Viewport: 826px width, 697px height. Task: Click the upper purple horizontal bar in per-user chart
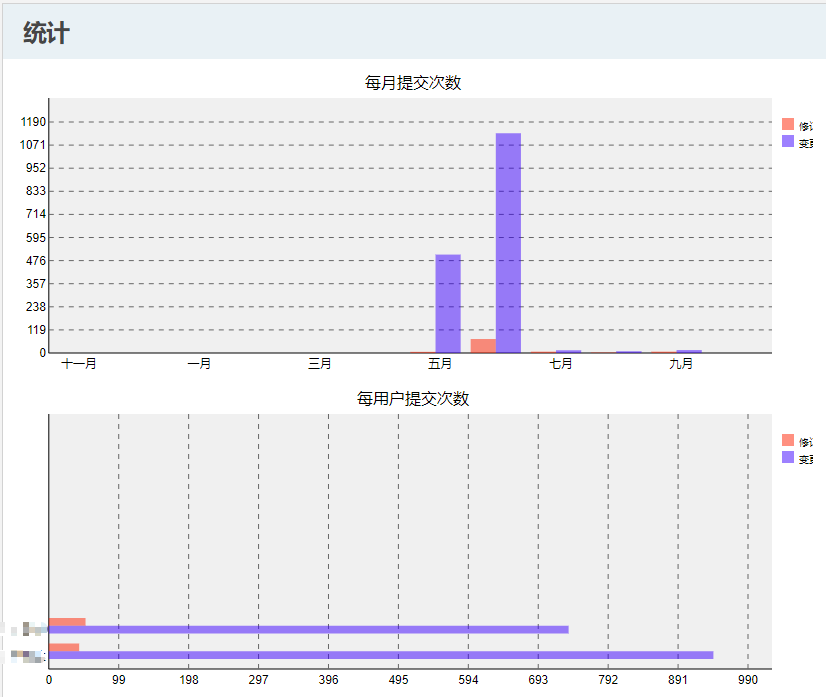coord(308,629)
